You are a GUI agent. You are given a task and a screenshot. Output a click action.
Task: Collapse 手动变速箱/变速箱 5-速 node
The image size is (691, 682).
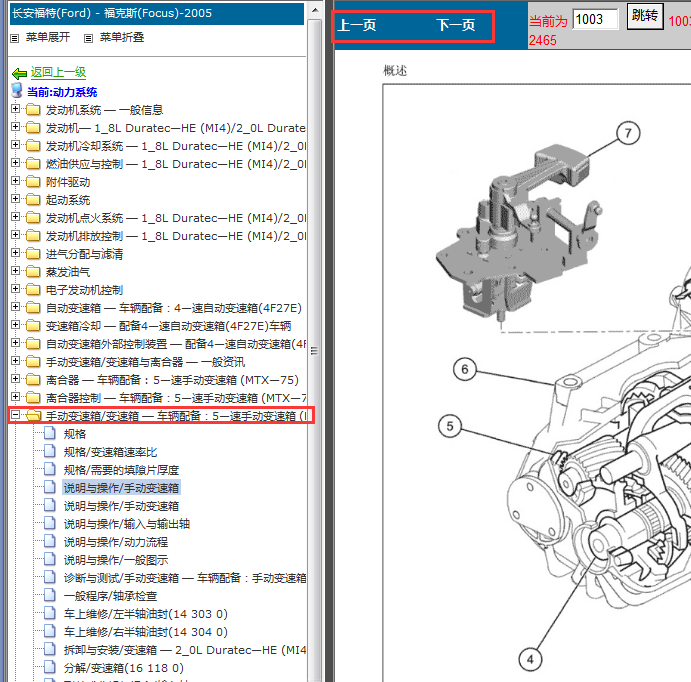(15, 415)
